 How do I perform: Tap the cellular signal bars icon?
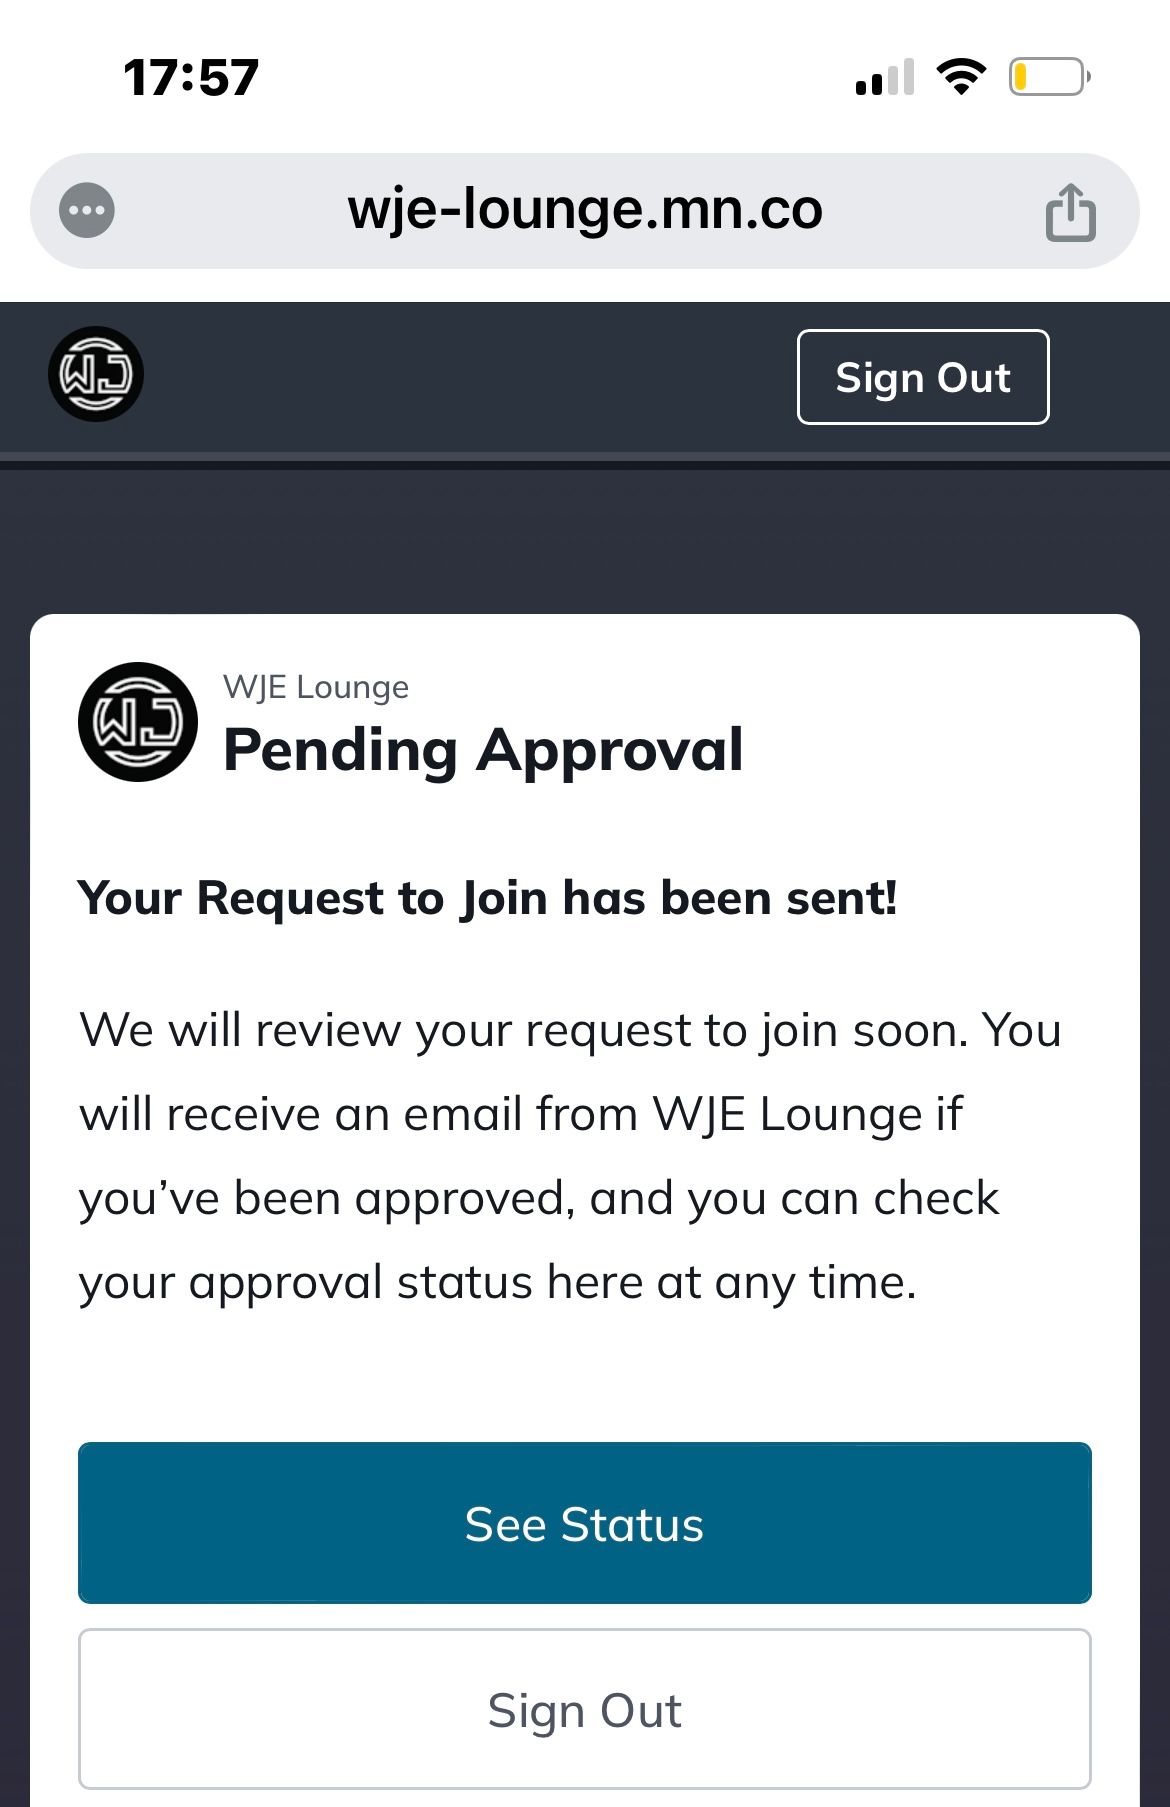pos(885,78)
